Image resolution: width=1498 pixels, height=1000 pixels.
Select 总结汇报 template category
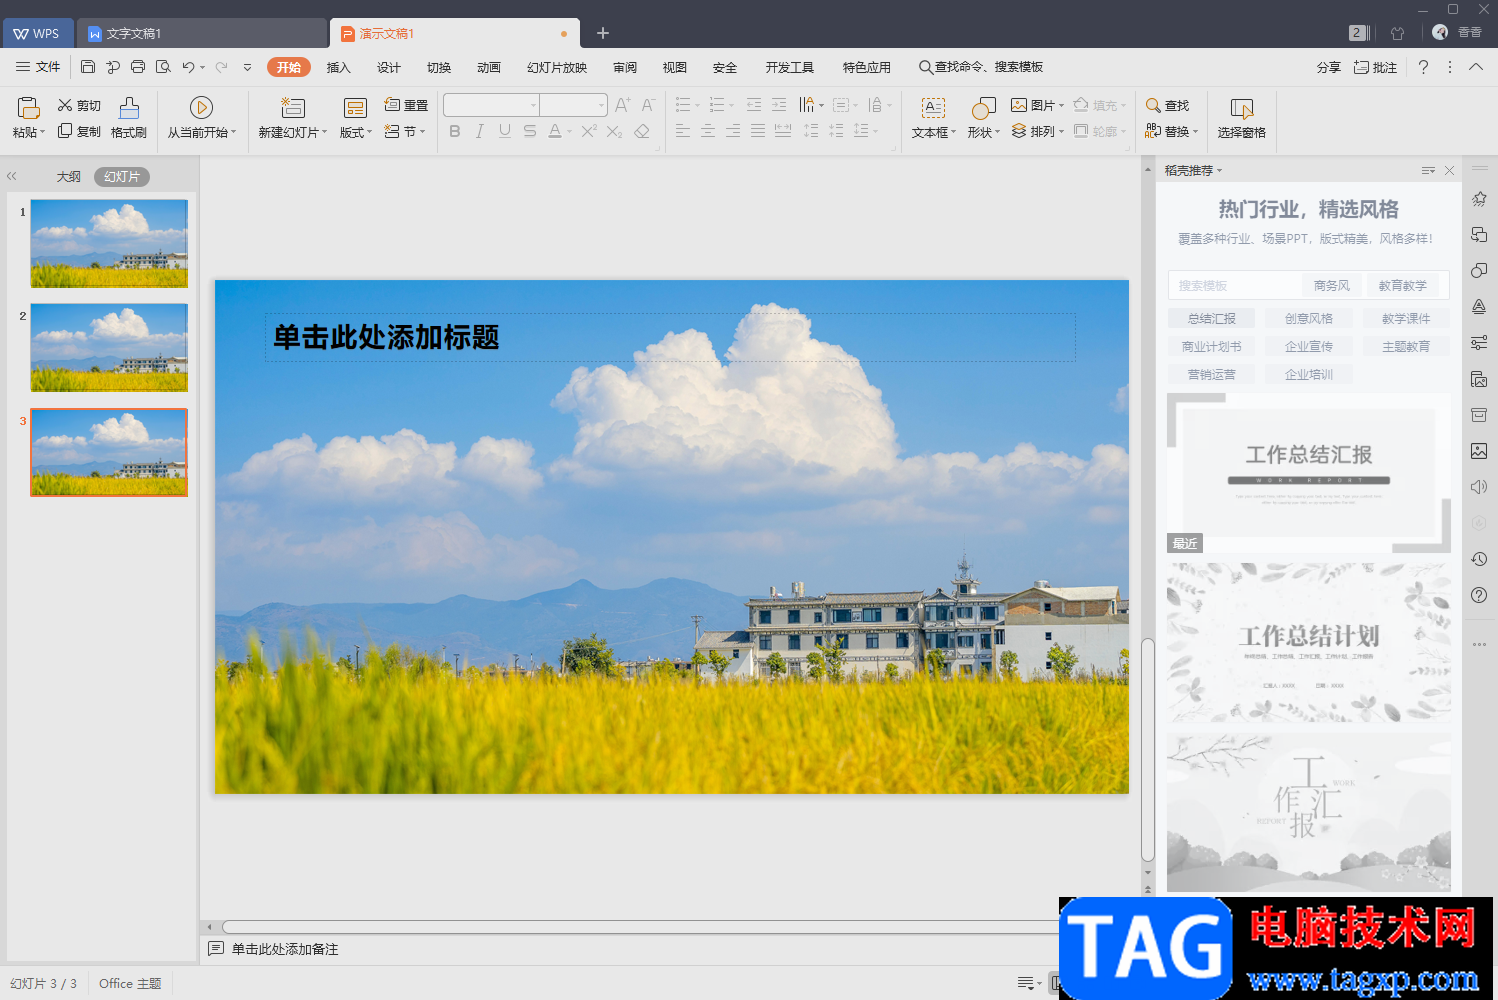coord(1212,319)
